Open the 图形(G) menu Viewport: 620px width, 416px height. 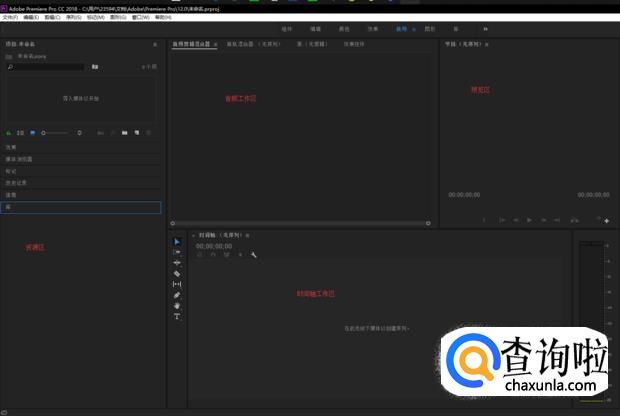(118, 17)
